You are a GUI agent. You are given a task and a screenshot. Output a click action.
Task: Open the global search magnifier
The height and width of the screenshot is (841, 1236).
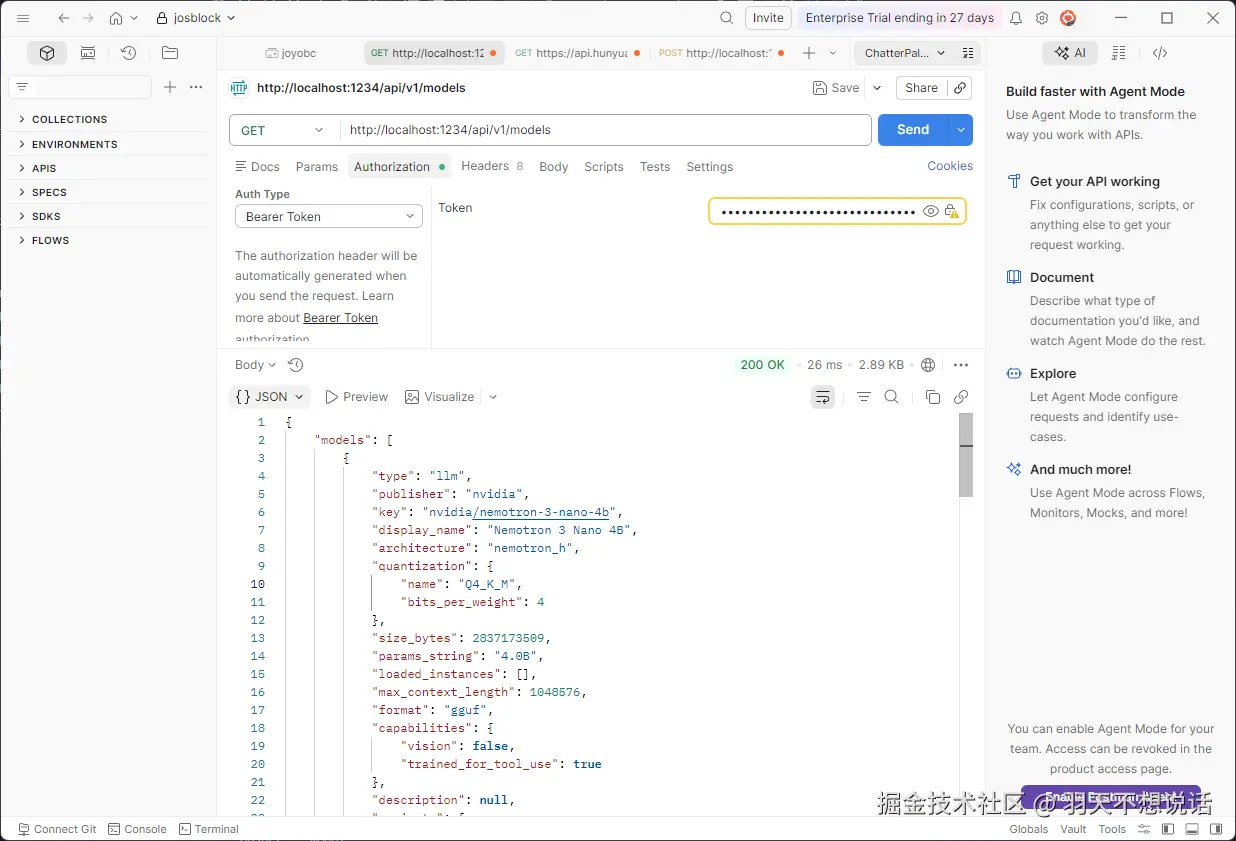[x=727, y=18]
